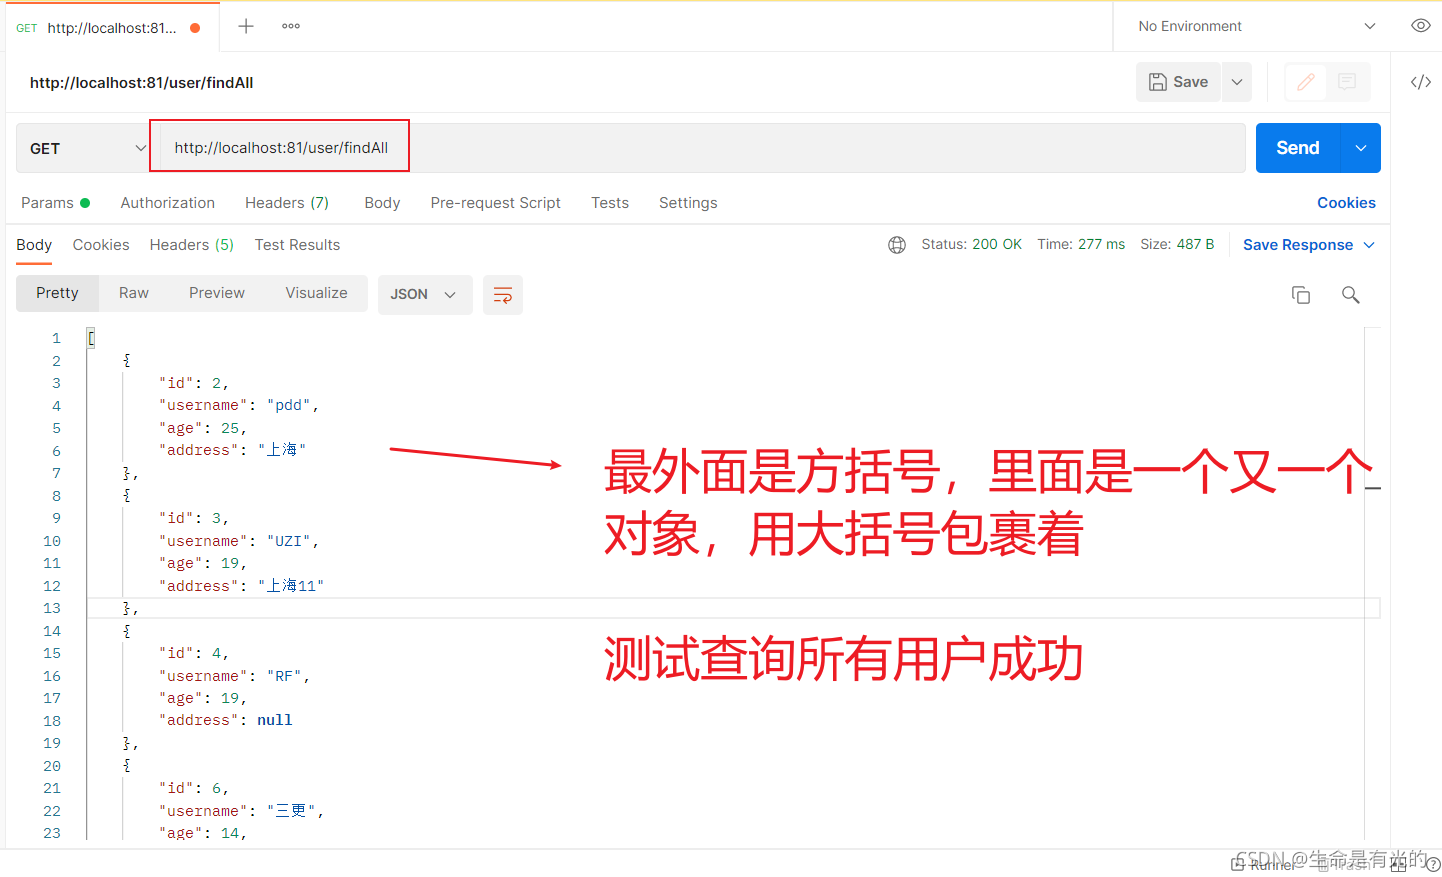Click the Status: 200 OK text
The image size is (1442, 877).
971,245
